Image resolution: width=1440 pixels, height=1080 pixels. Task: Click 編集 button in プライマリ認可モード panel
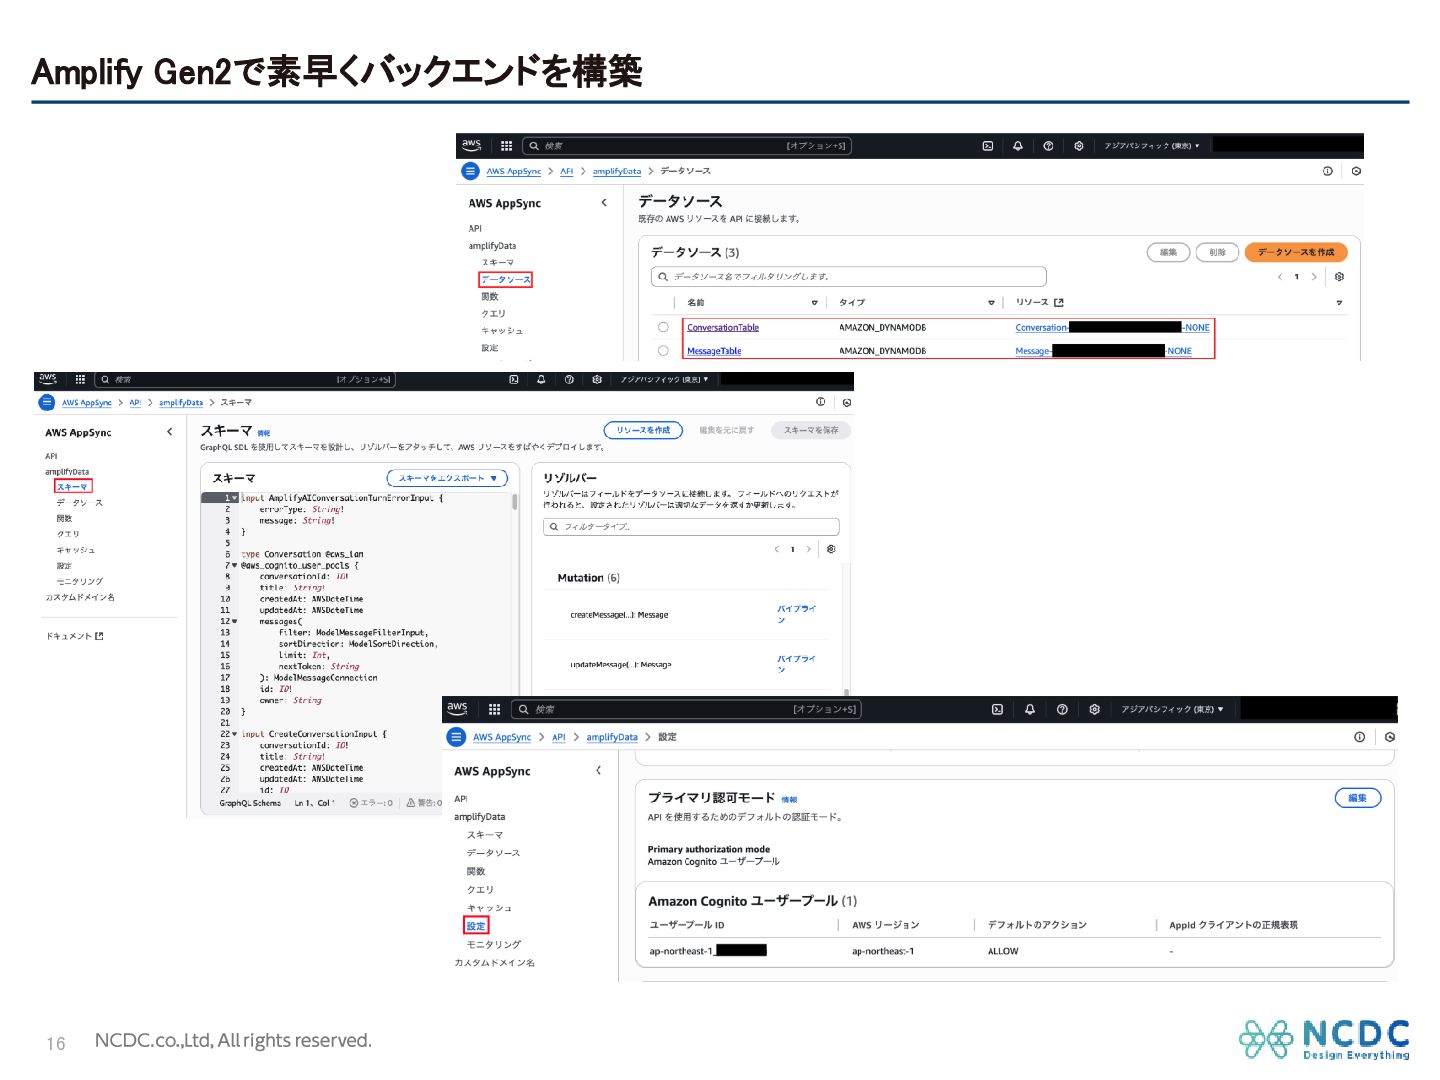(x=1358, y=798)
